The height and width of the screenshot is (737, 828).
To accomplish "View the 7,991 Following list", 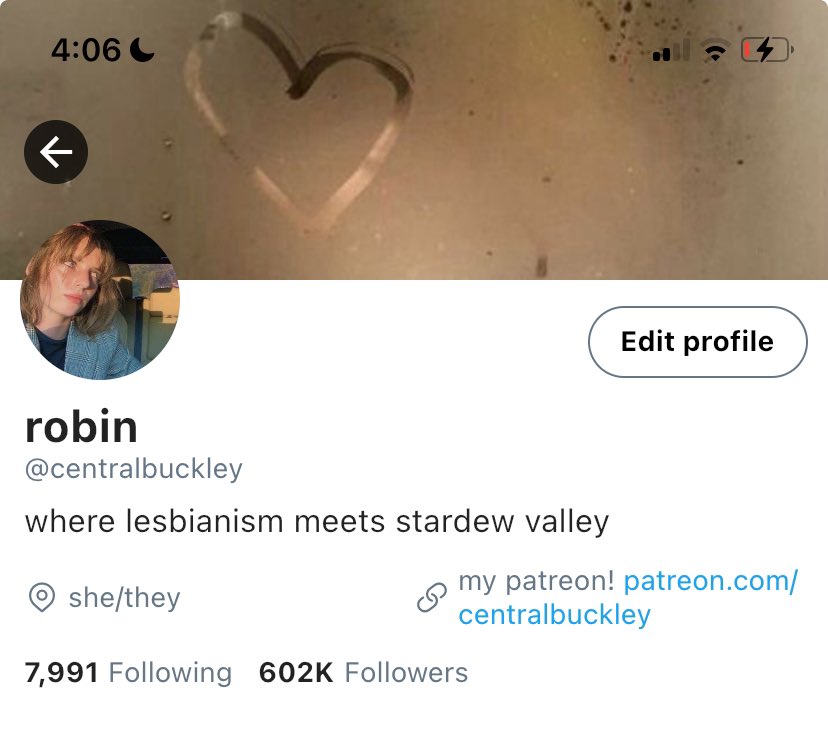I will [x=128, y=673].
